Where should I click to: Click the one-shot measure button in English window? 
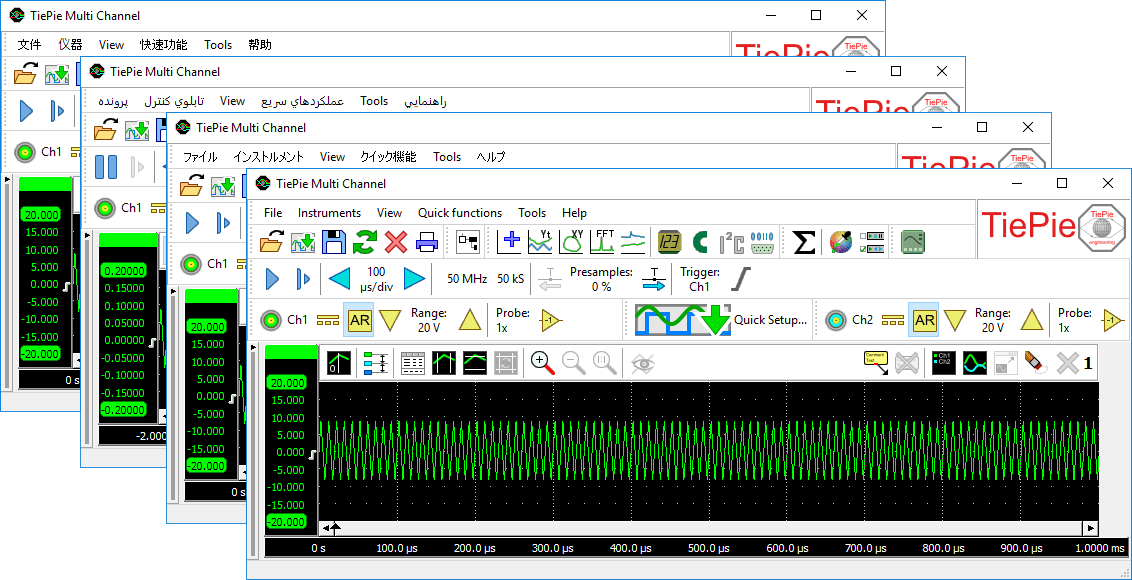[304, 279]
